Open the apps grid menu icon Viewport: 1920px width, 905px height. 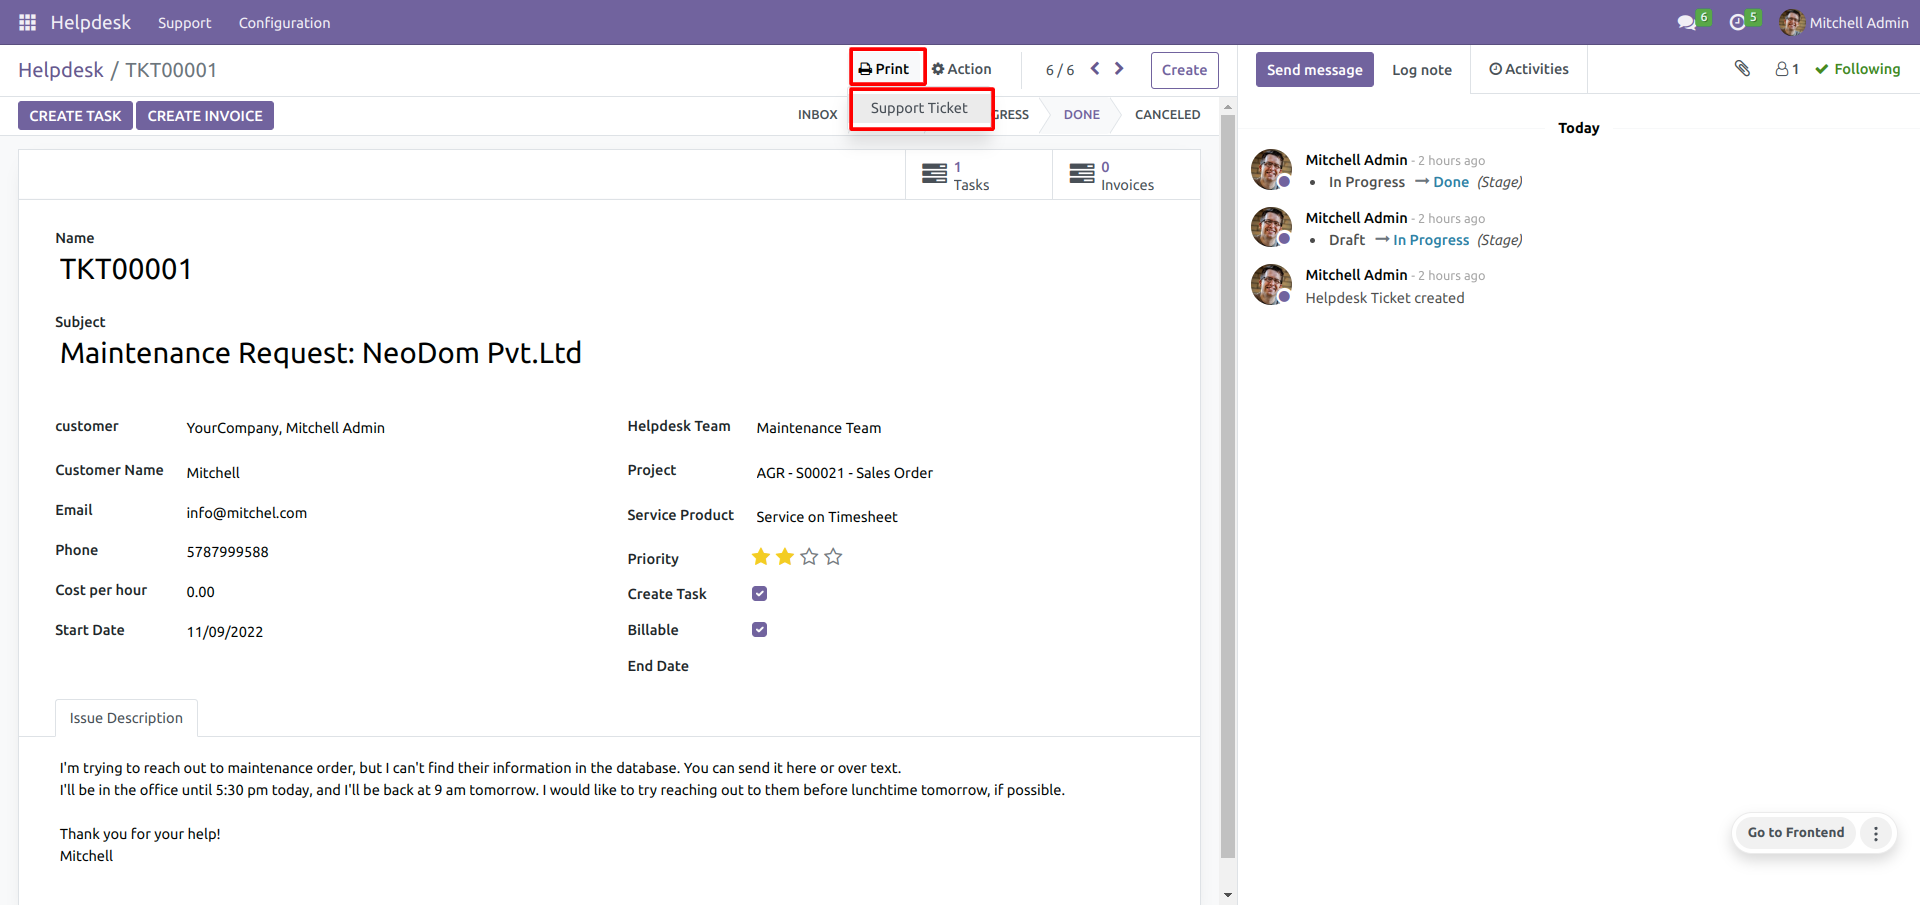click(x=27, y=22)
